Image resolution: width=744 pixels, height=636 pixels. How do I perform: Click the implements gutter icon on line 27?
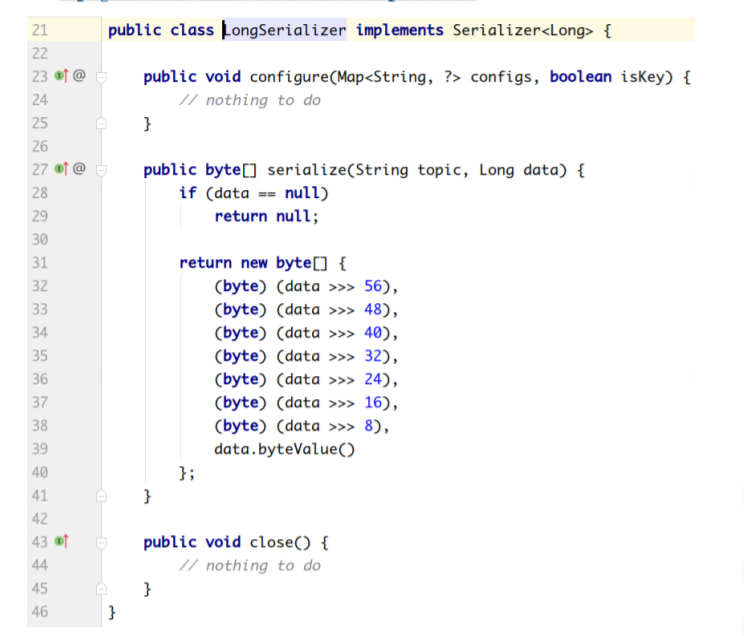click(61, 168)
